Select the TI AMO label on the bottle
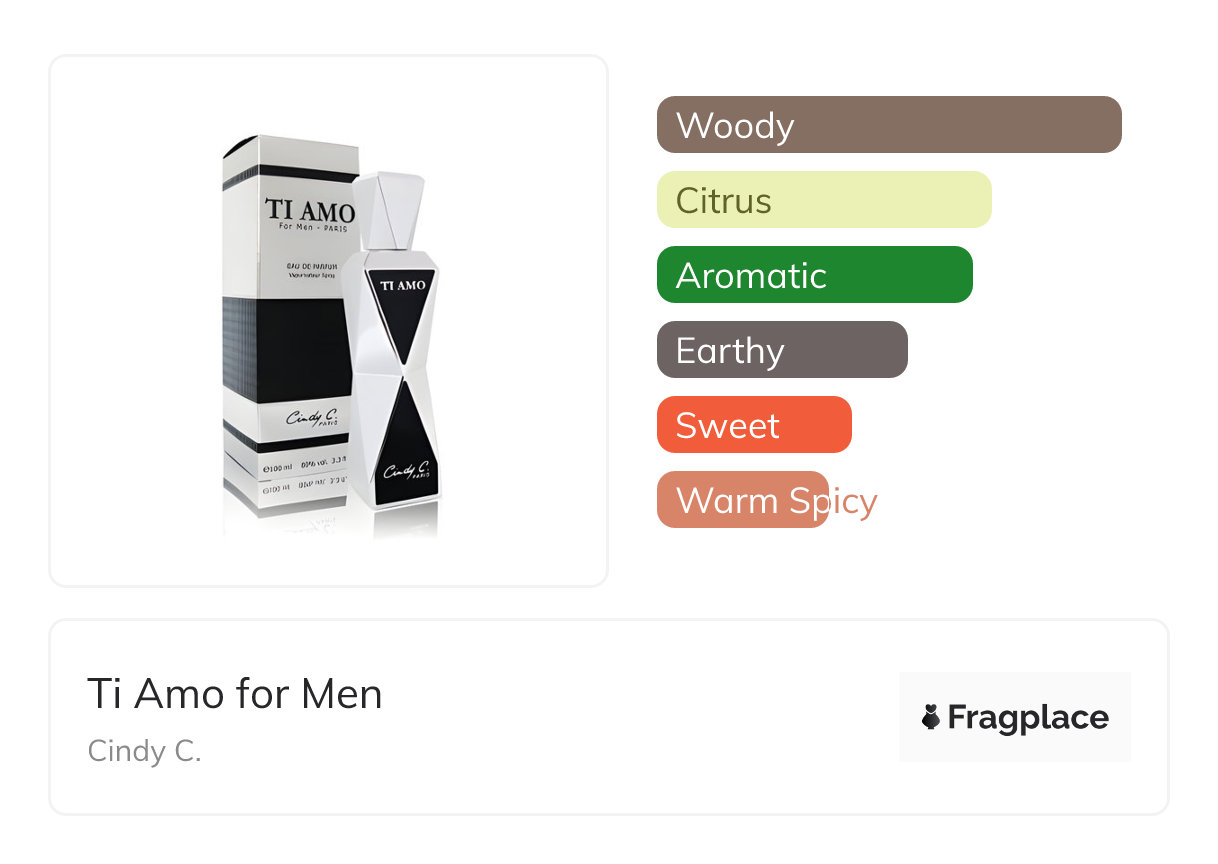The image size is (1218, 864). [402, 285]
